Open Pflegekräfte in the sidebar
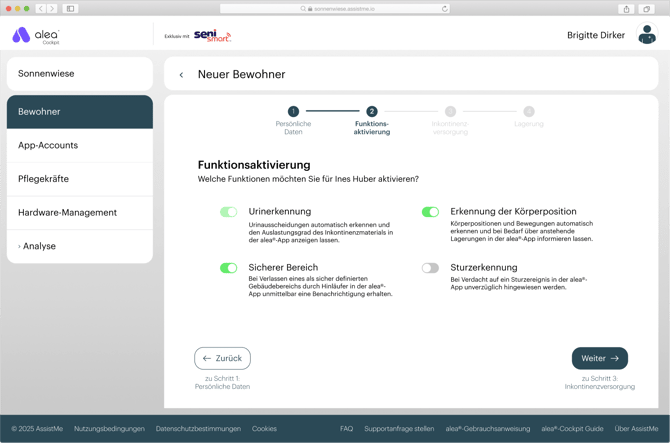The image size is (670, 443). pyautogui.click(x=43, y=179)
